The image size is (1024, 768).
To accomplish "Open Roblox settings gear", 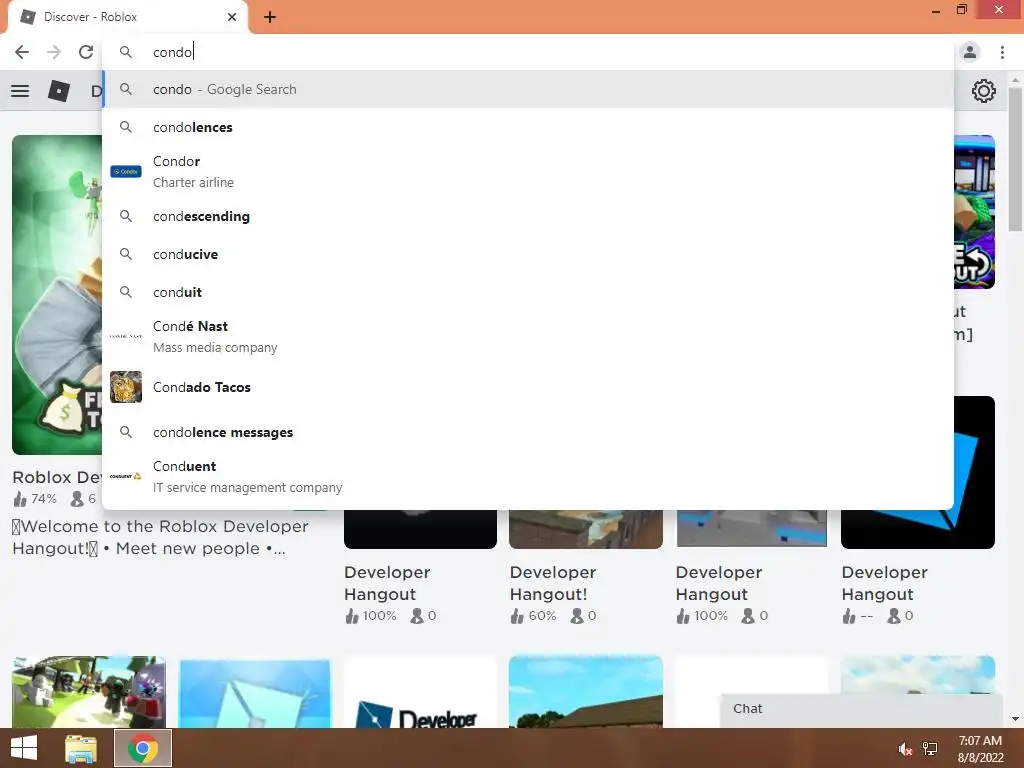I will coord(984,91).
